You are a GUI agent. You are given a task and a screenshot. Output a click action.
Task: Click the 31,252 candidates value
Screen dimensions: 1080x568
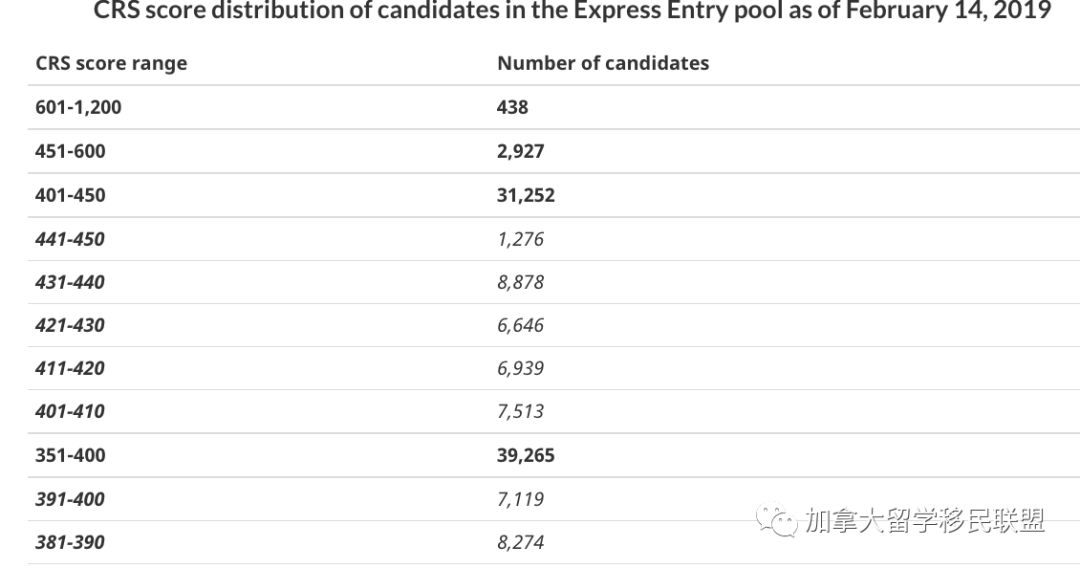[x=526, y=196]
